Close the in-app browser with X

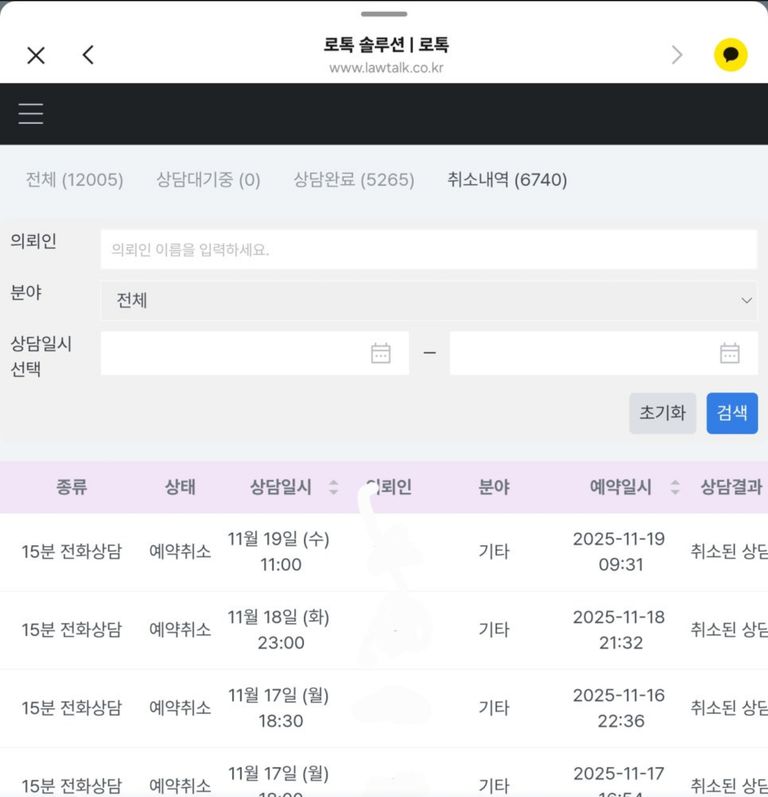coord(36,55)
